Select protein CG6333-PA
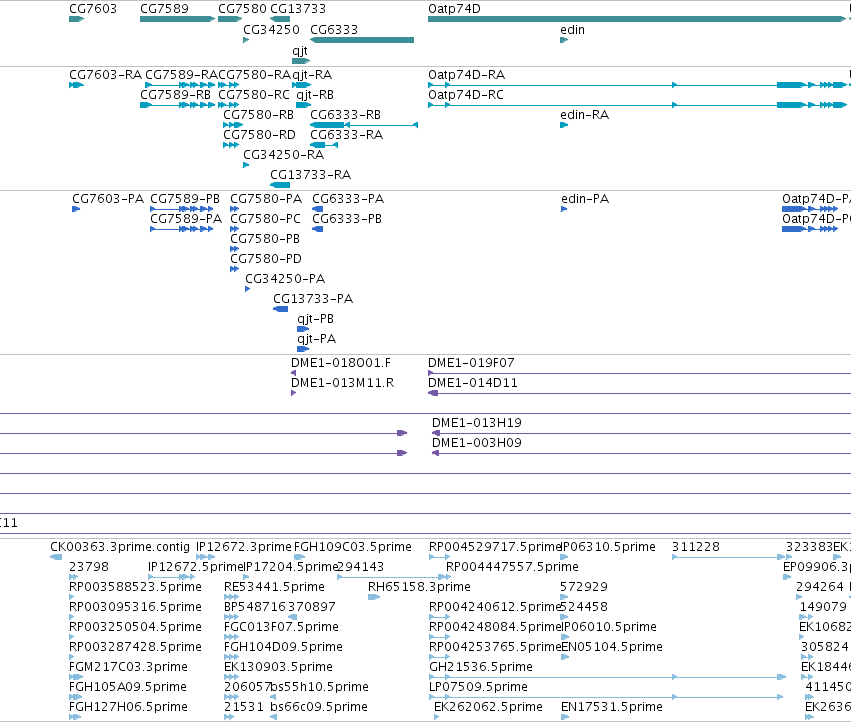This screenshot has height=722, width=851. pyautogui.click(x=348, y=199)
